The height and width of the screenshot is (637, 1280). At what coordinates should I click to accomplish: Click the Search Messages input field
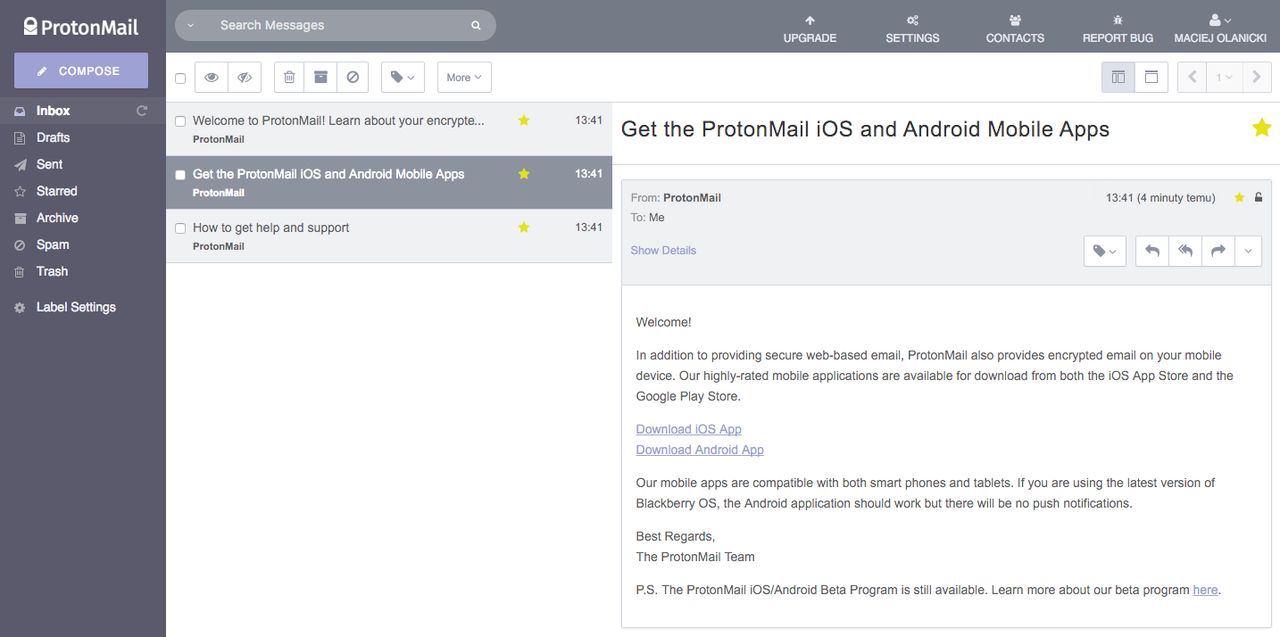point(340,25)
